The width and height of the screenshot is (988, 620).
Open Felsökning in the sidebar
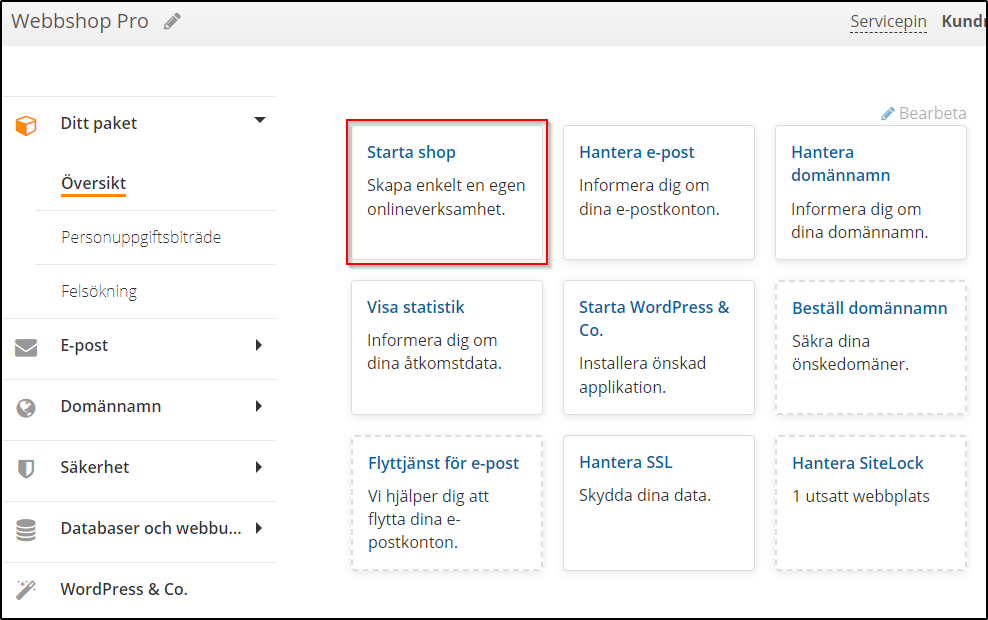99,291
